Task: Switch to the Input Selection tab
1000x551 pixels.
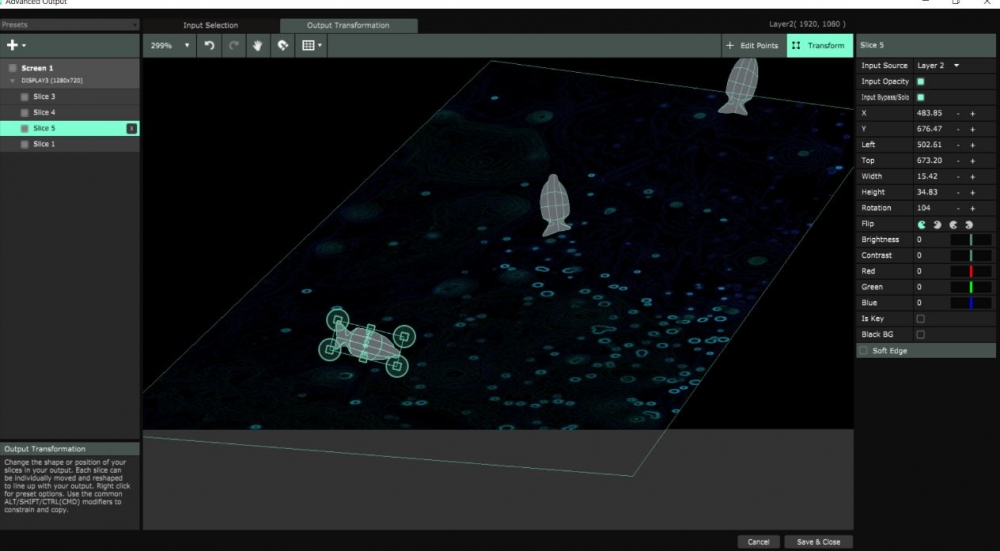Action: click(209, 25)
